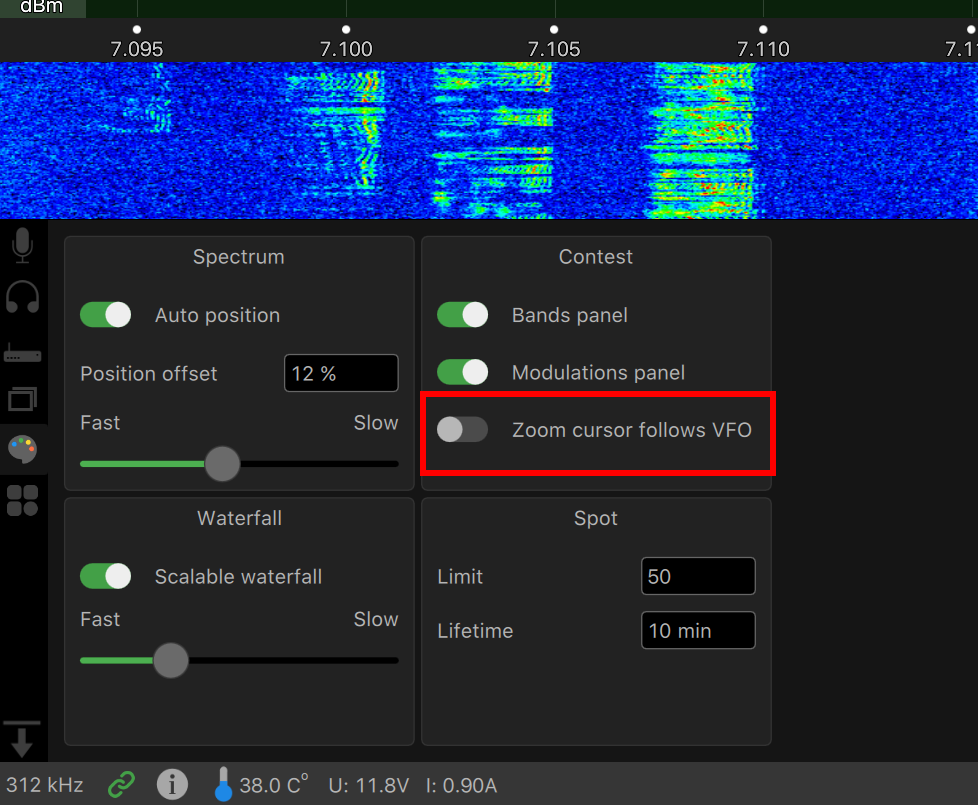
Task: Click the Lifetime 10 min field
Action: click(x=698, y=630)
